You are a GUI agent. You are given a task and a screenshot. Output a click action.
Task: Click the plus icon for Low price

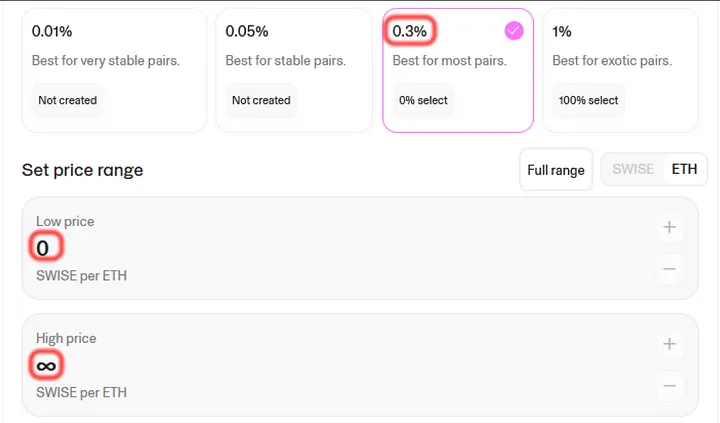[669, 227]
